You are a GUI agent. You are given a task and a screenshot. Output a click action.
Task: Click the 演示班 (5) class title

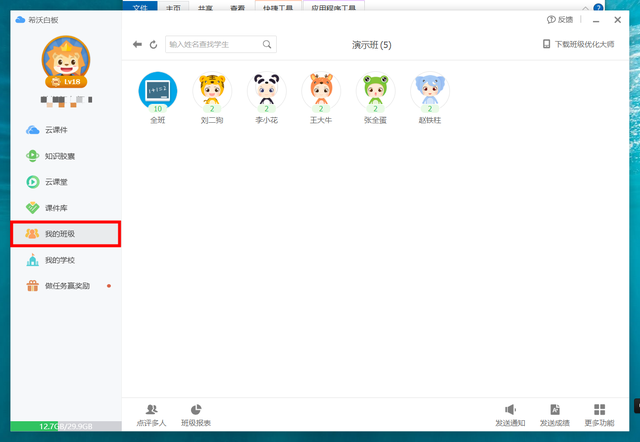pos(371,45)
